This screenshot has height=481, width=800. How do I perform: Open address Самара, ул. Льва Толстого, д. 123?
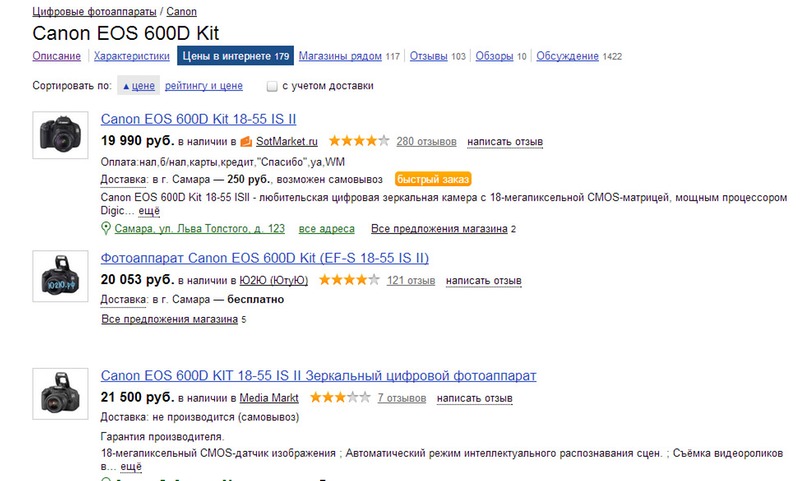click(199, 229)
